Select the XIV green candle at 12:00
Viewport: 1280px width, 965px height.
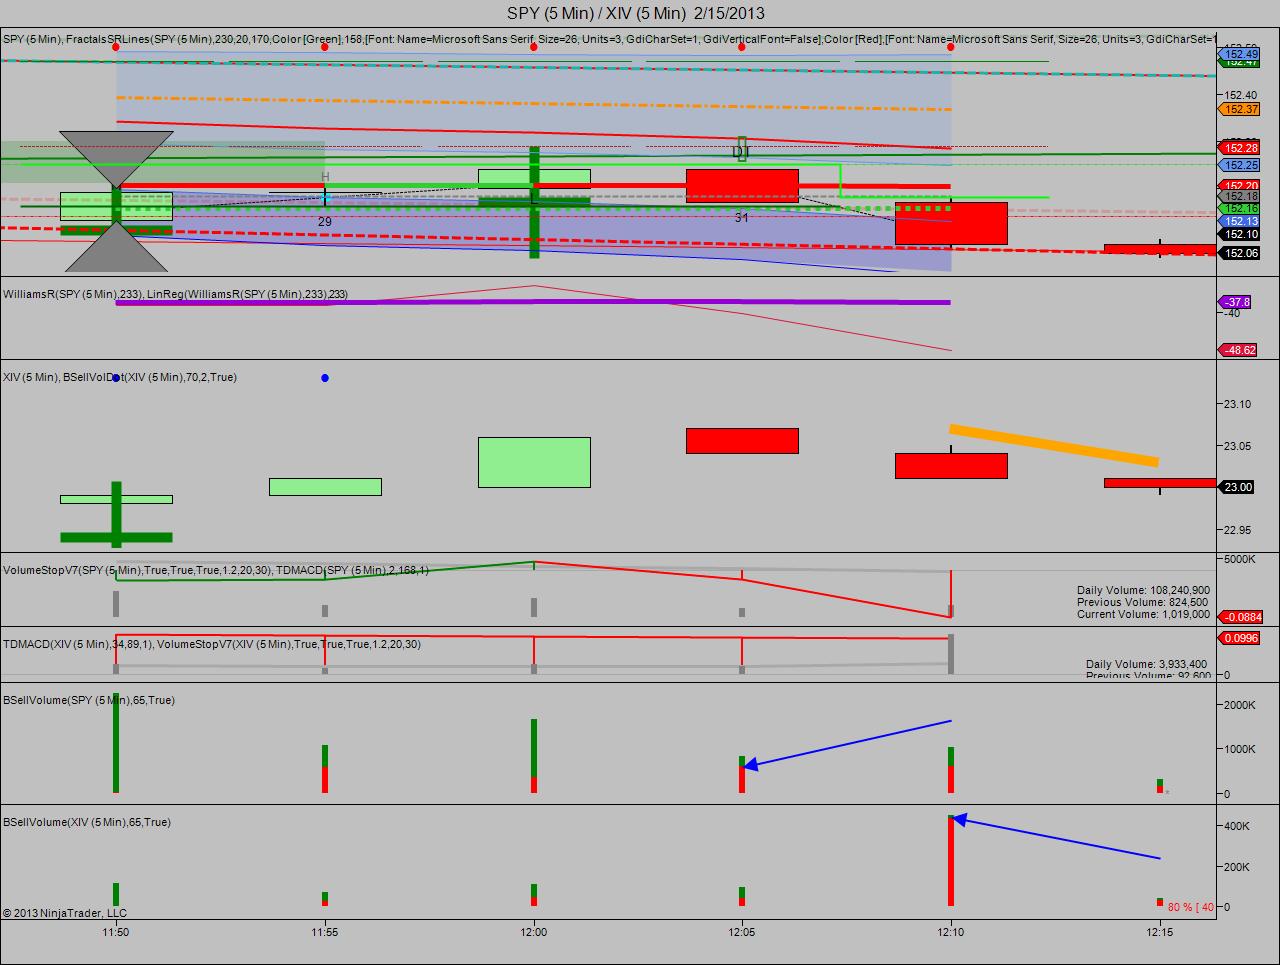click(534, 462)
